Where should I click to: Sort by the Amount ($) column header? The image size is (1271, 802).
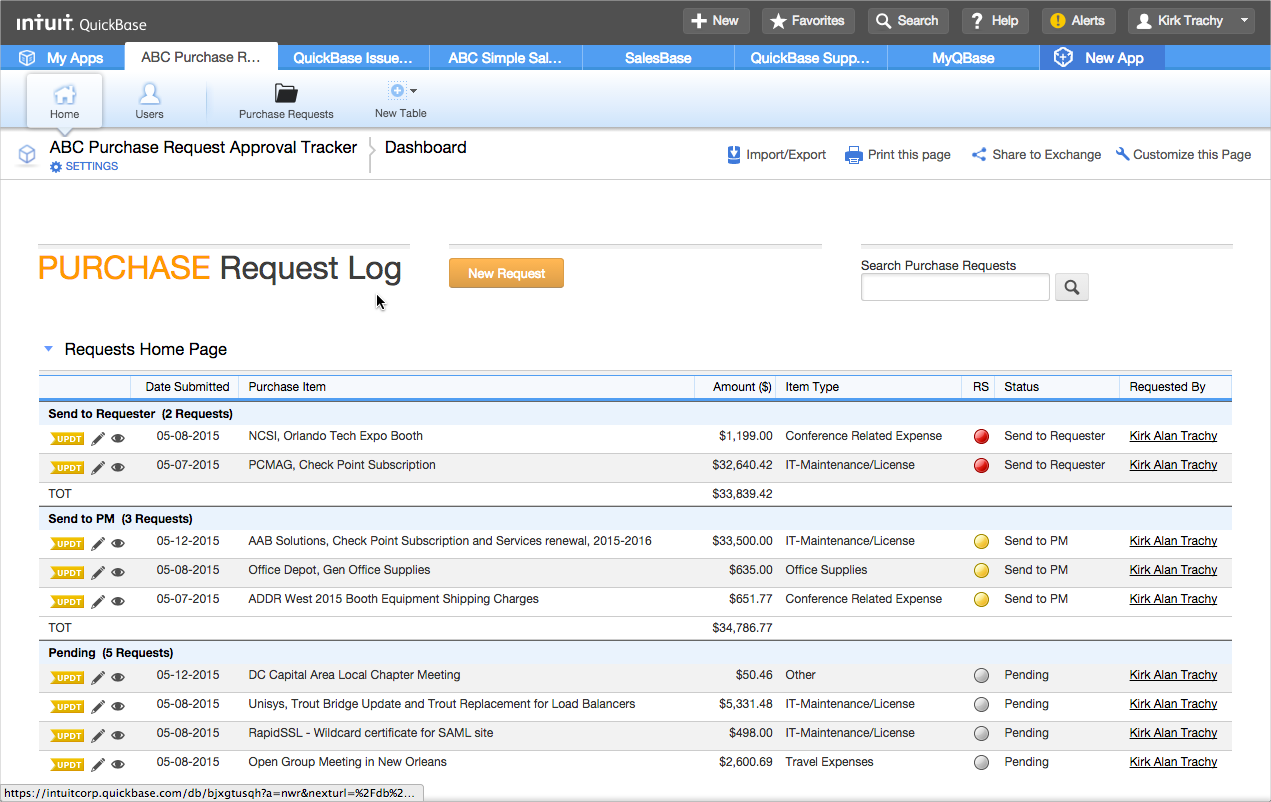coord(742,387)
